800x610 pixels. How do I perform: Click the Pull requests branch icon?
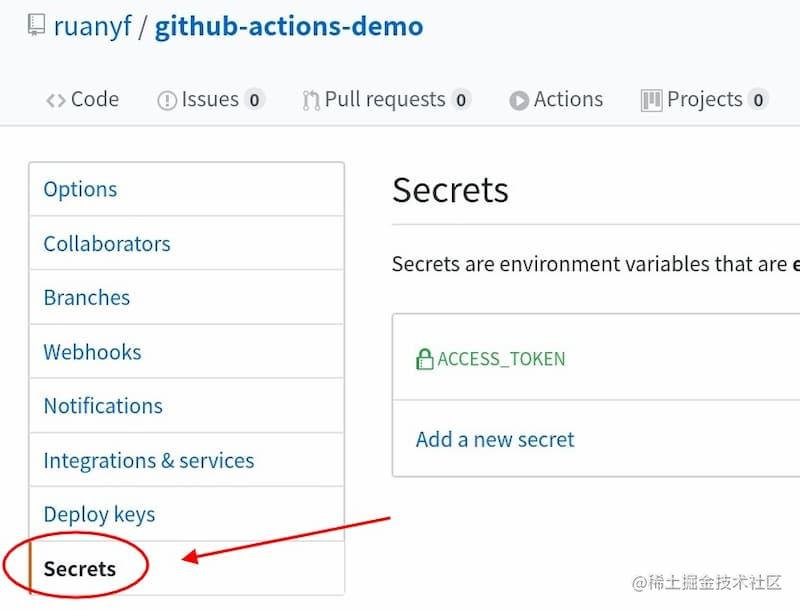pos(309,99)
